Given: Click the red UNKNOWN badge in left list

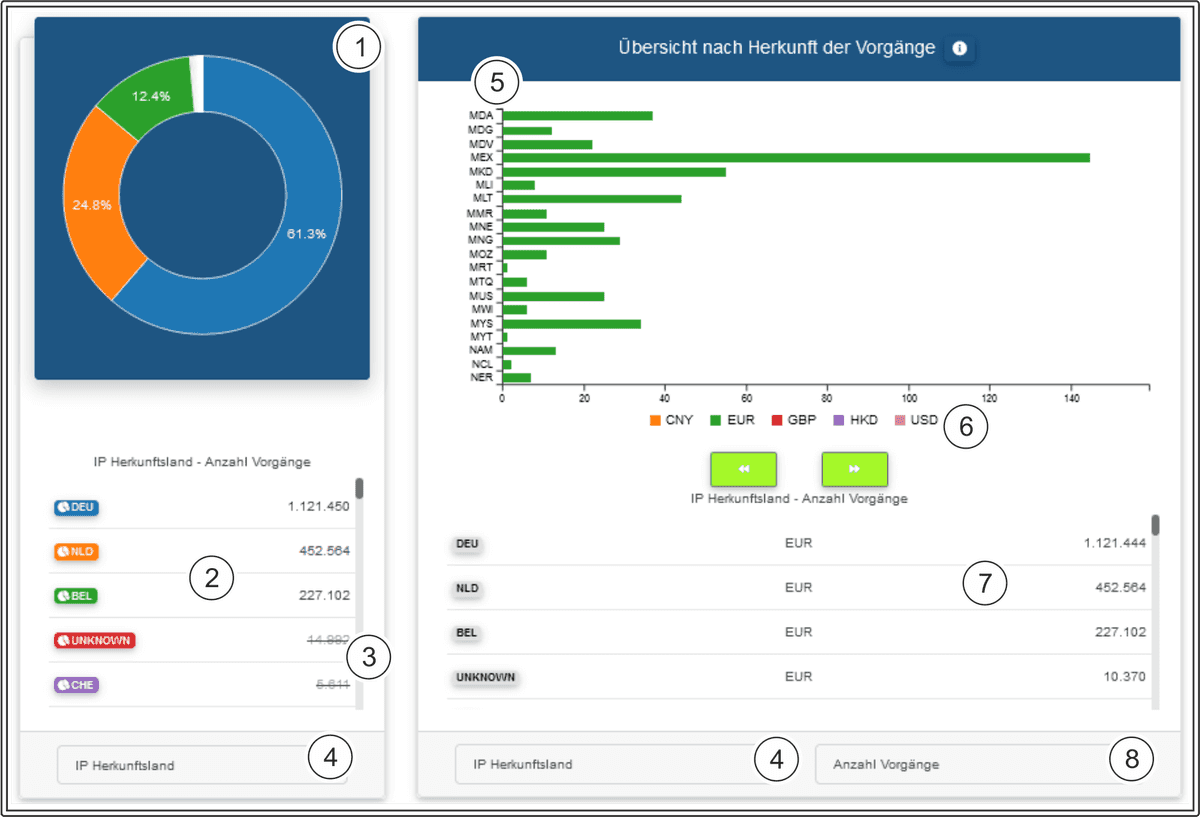Looking at the screenshot, I should click(x=93, y=640).
